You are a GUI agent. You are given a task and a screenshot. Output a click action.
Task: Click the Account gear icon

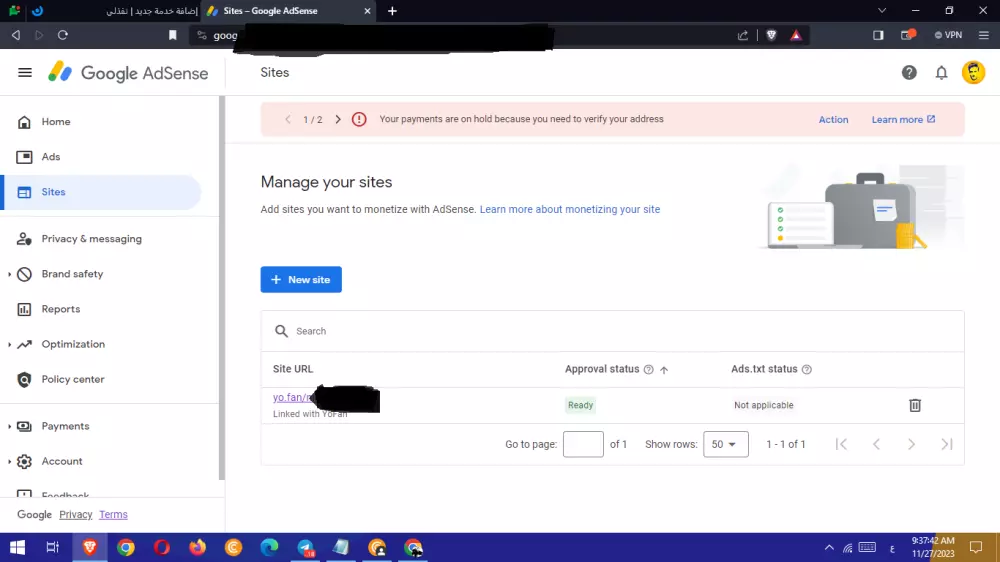tap(24, 461)
